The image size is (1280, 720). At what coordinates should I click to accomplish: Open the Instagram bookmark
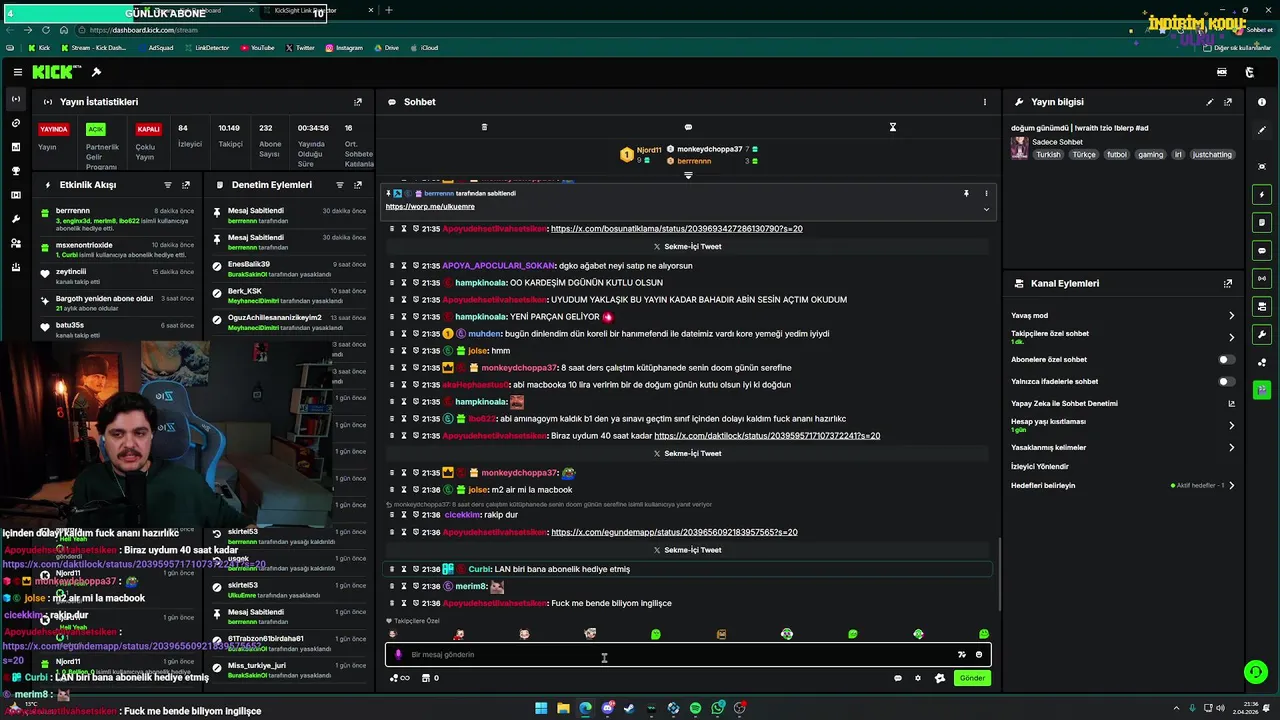[x=343, y=48]
